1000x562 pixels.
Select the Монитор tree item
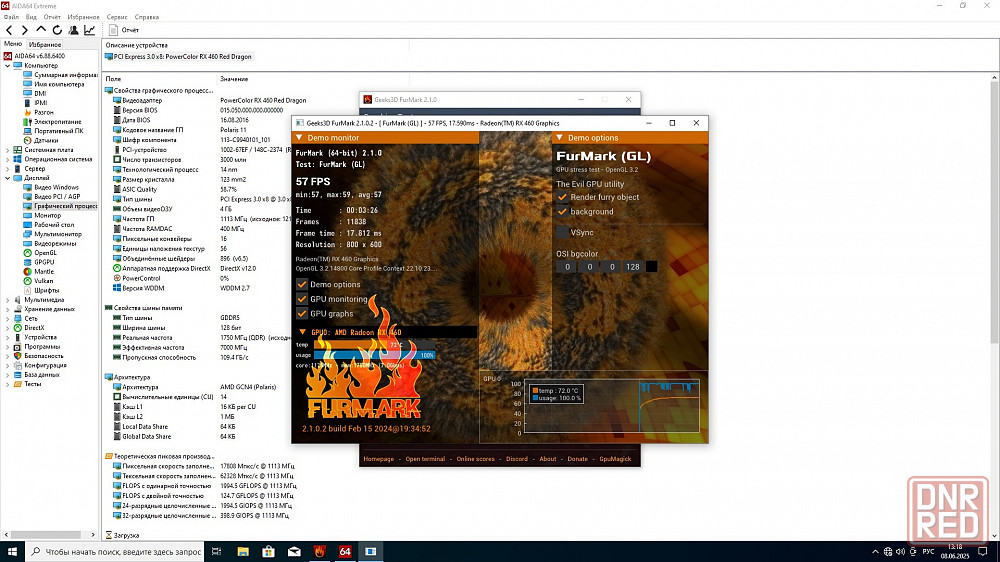coord(42,216)
